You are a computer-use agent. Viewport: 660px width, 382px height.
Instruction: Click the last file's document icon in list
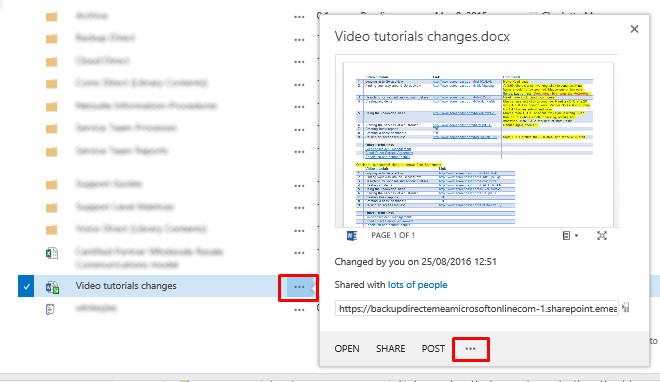(x=50, y=309)
